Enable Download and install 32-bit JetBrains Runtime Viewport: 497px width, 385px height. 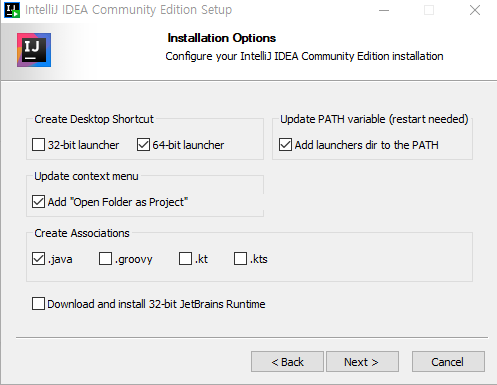coord(38,304)
